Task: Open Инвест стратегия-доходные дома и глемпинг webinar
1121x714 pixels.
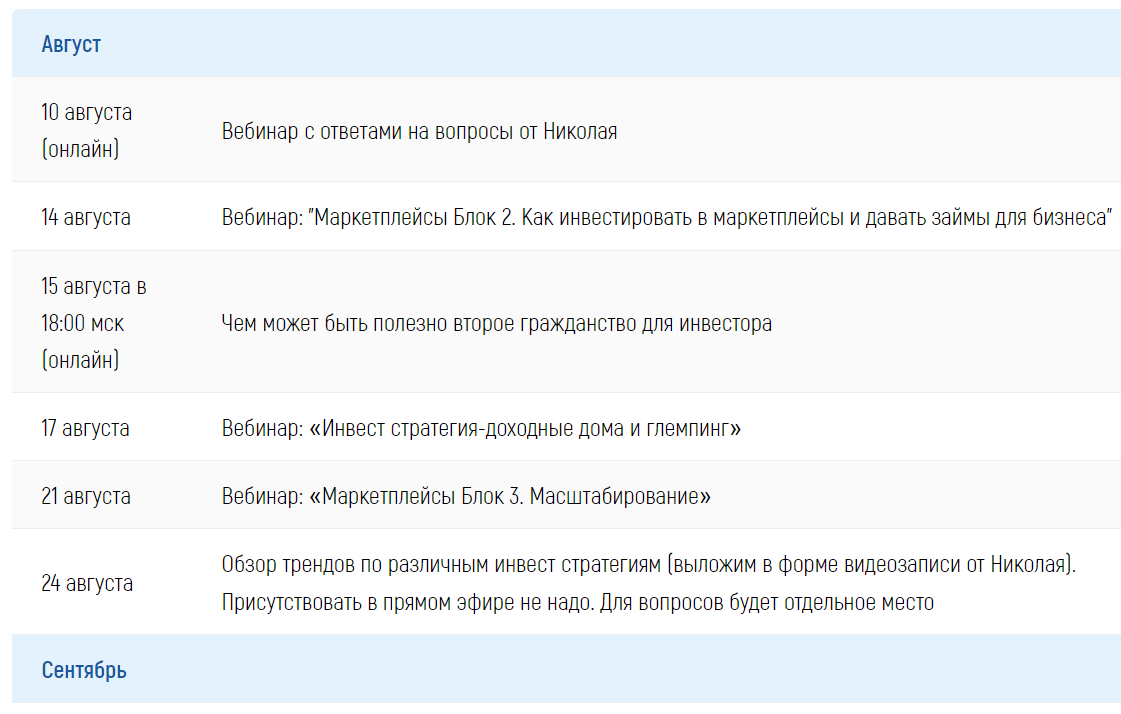Action: point(481,427)
